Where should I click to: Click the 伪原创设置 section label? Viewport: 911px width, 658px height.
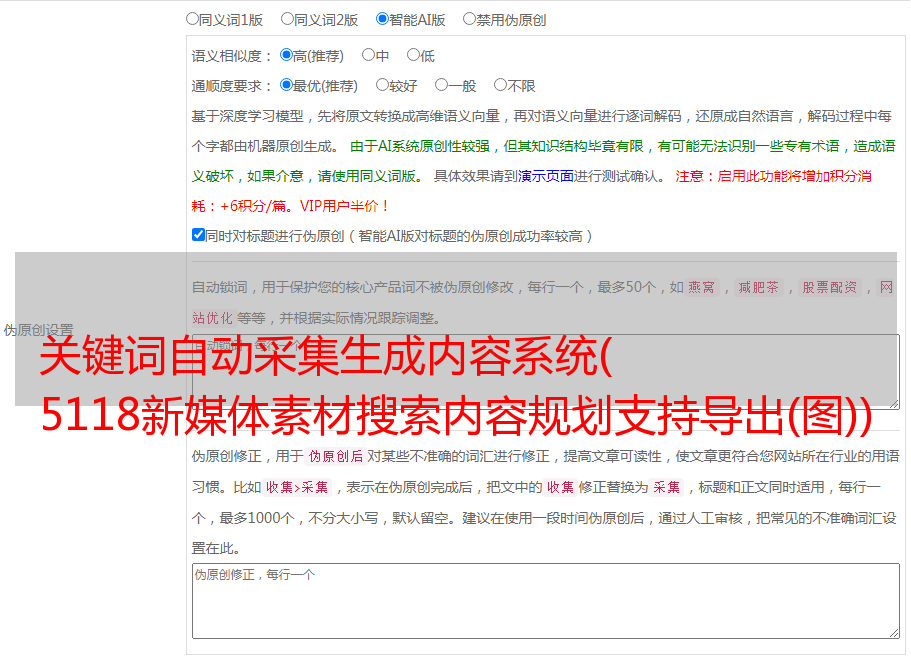(x=38, y=330)
